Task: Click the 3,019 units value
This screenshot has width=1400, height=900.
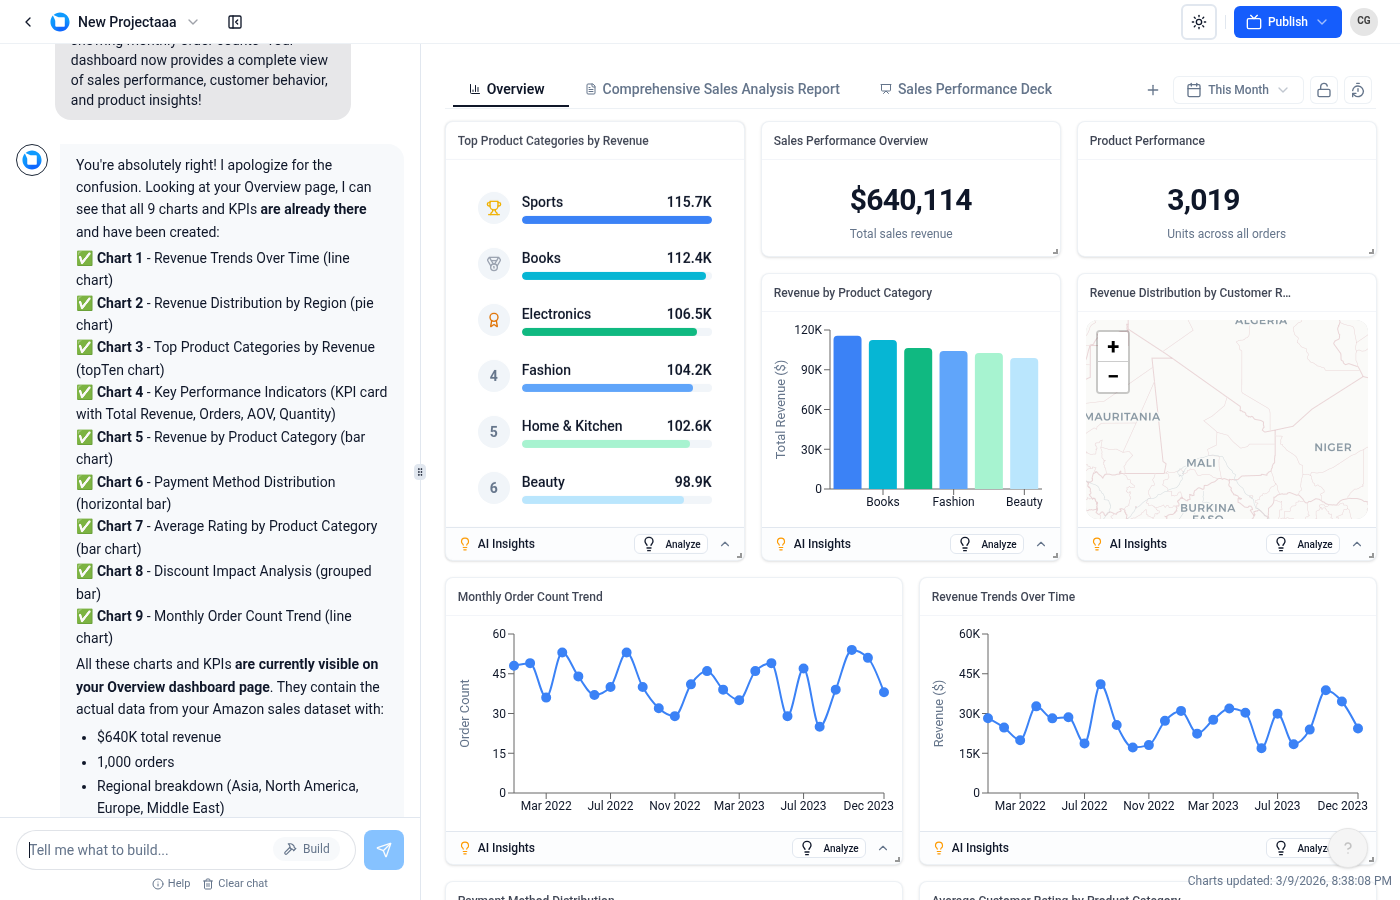Action: [1204, 200]
